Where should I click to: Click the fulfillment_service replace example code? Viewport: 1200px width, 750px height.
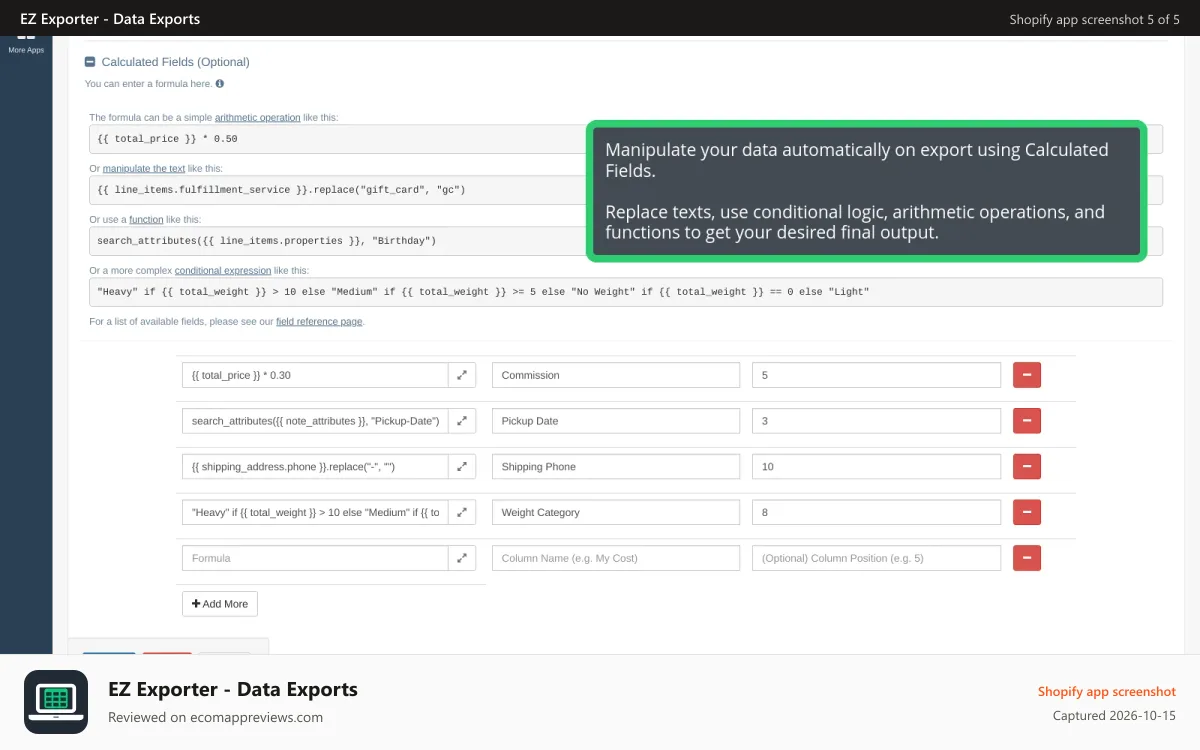(x=337, y=189)
